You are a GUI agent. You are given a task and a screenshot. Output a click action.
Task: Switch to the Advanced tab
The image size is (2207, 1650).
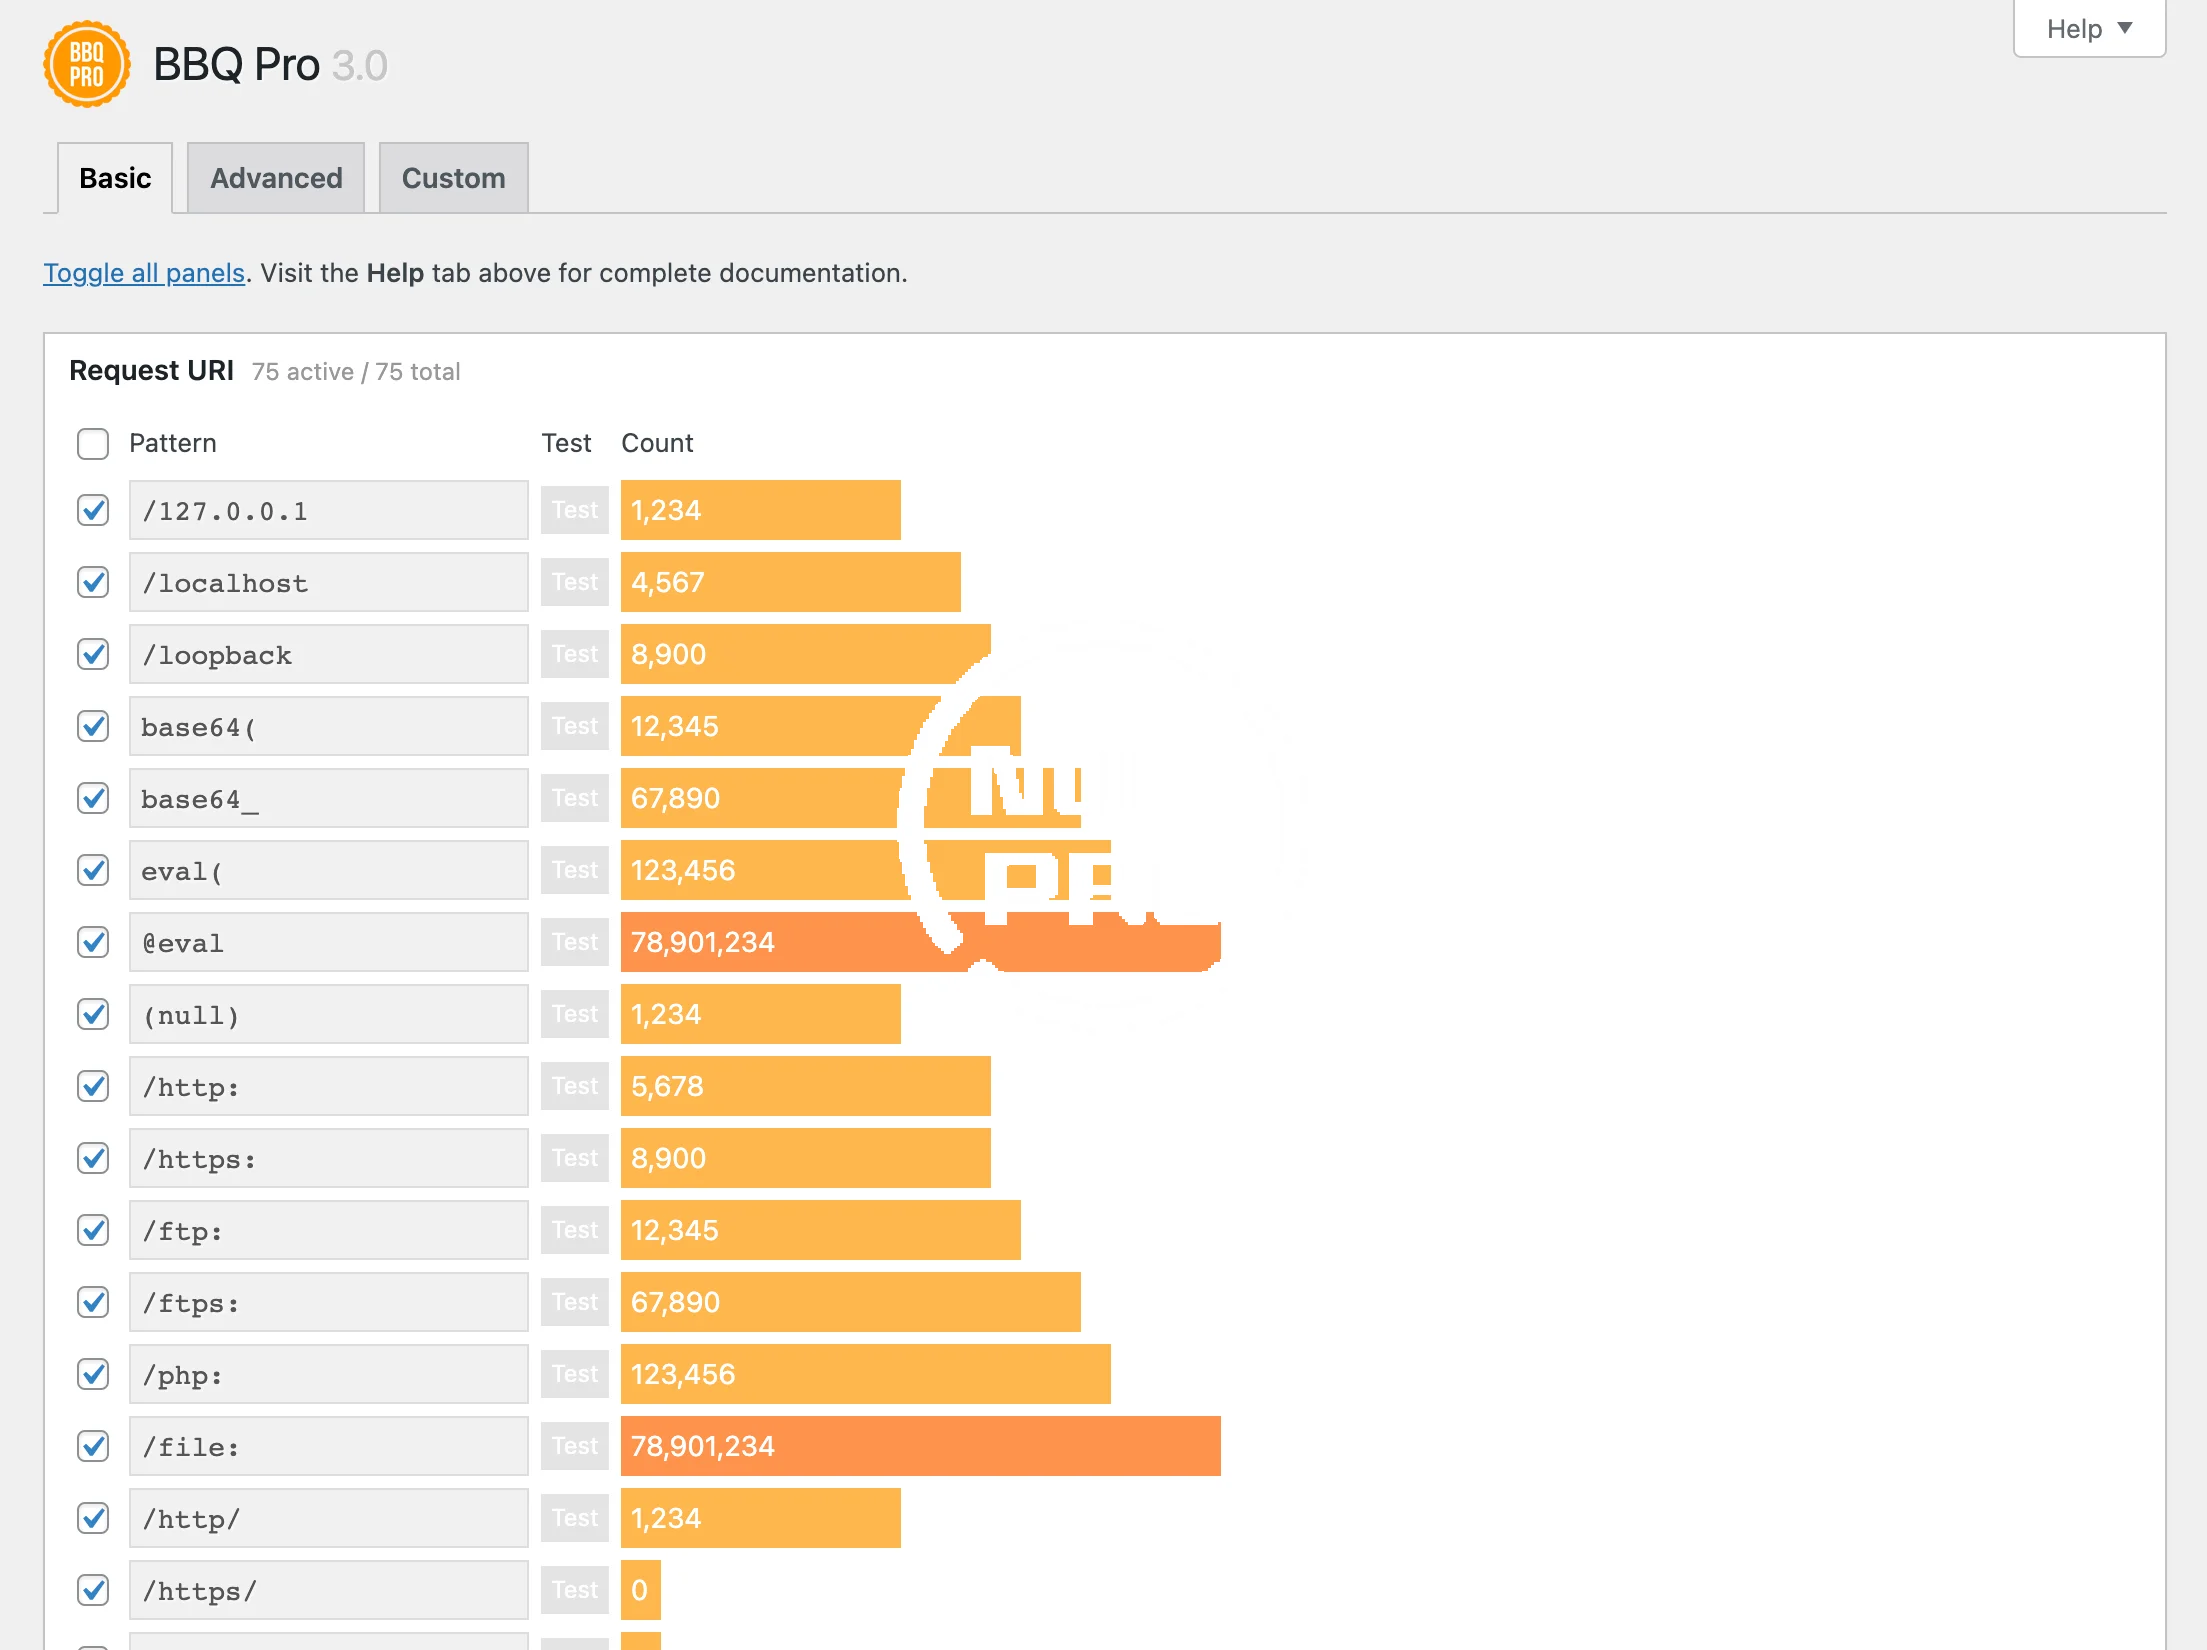click(x=276, y=178)
